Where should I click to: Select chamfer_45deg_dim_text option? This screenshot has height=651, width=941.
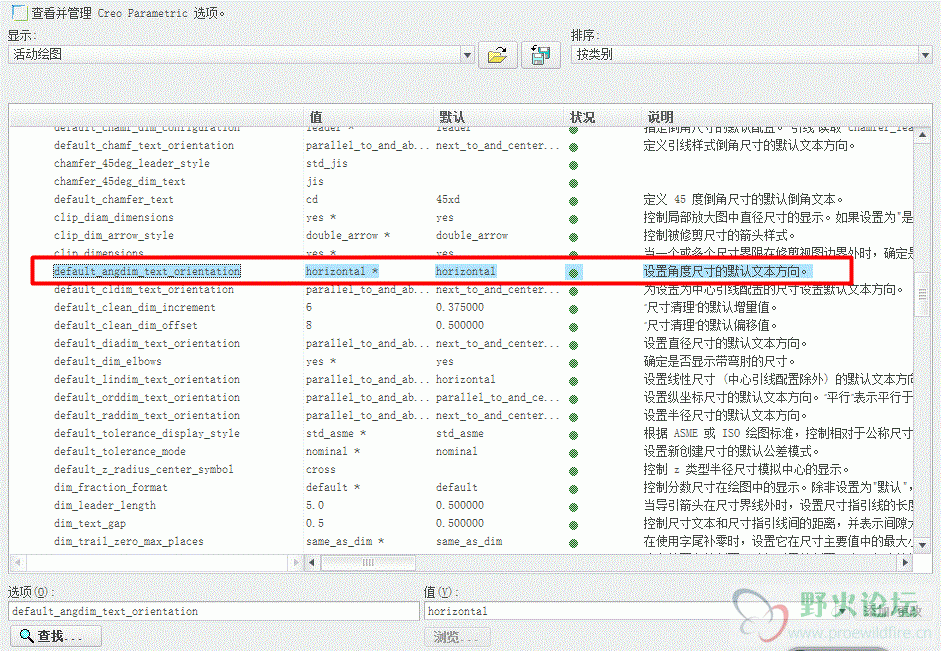(x=119, y=181)
